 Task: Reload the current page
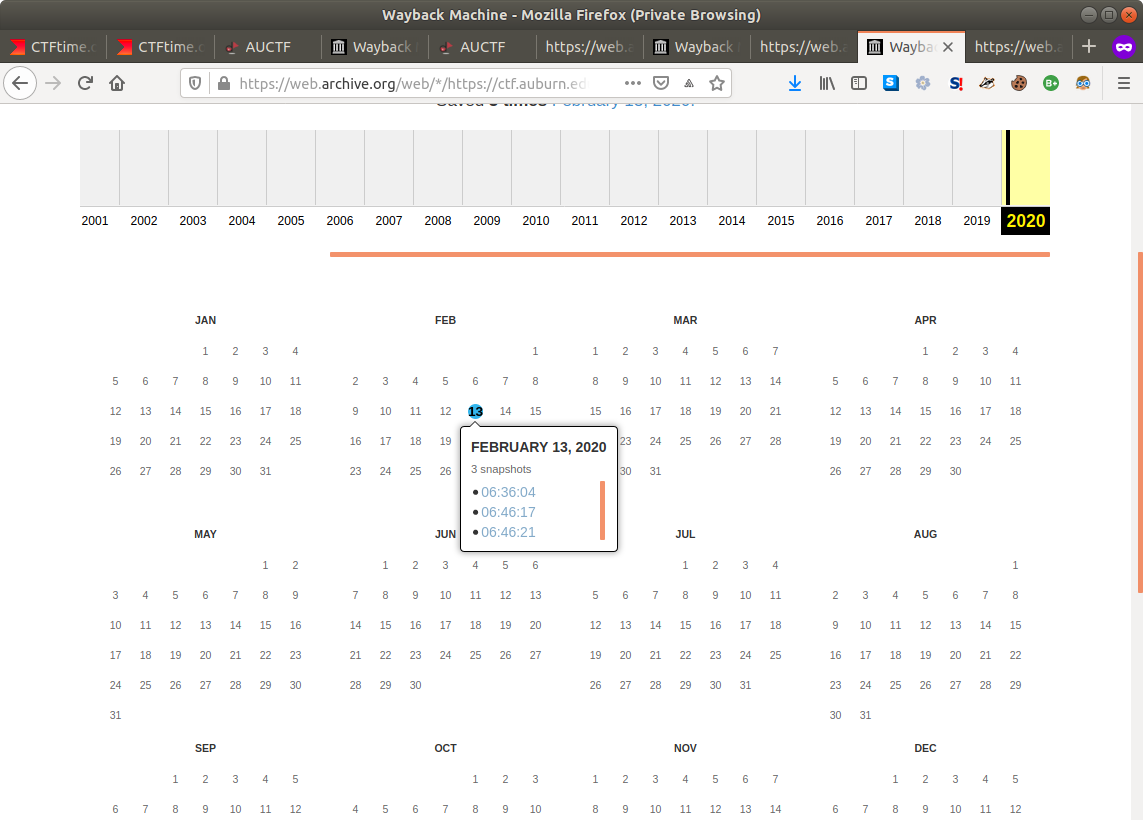[x=85, y=83]
